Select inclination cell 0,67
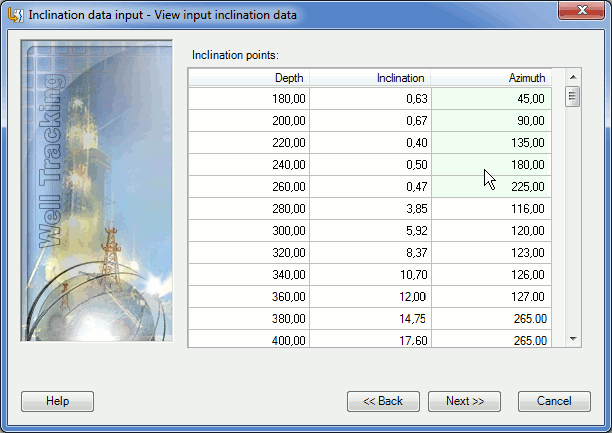This screenshot has width=612, height=433. [370, 121]
